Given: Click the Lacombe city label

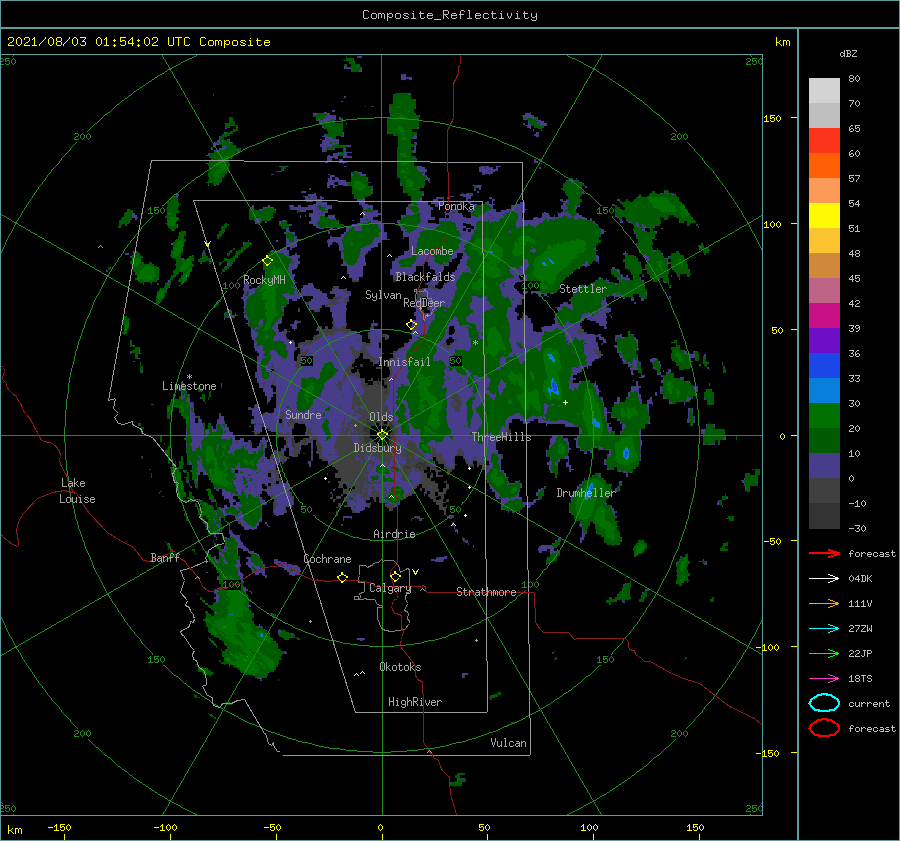Looking at the screenshot, I should [432, 251].
